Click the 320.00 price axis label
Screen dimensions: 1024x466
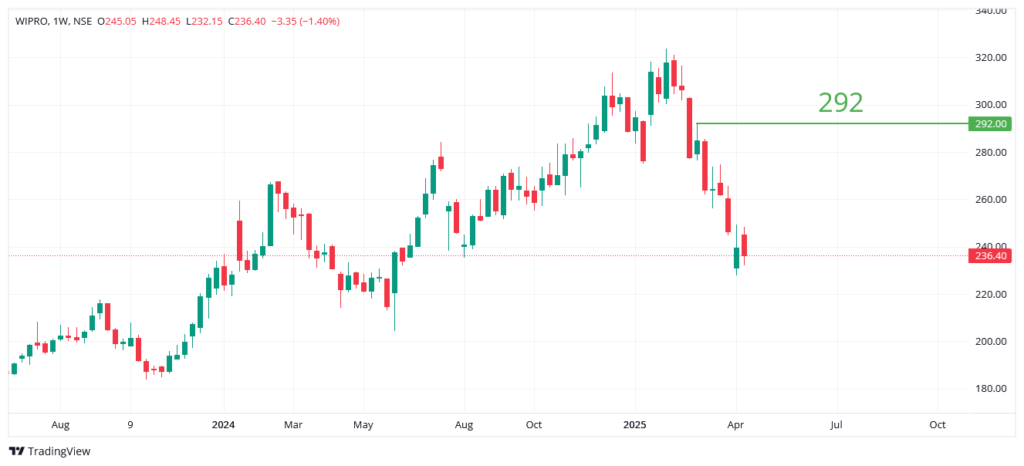990,58
